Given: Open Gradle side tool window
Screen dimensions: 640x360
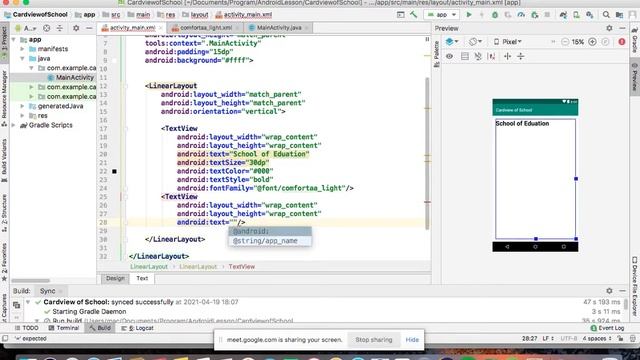Looking at the screenshot, I should pos(635,40).
